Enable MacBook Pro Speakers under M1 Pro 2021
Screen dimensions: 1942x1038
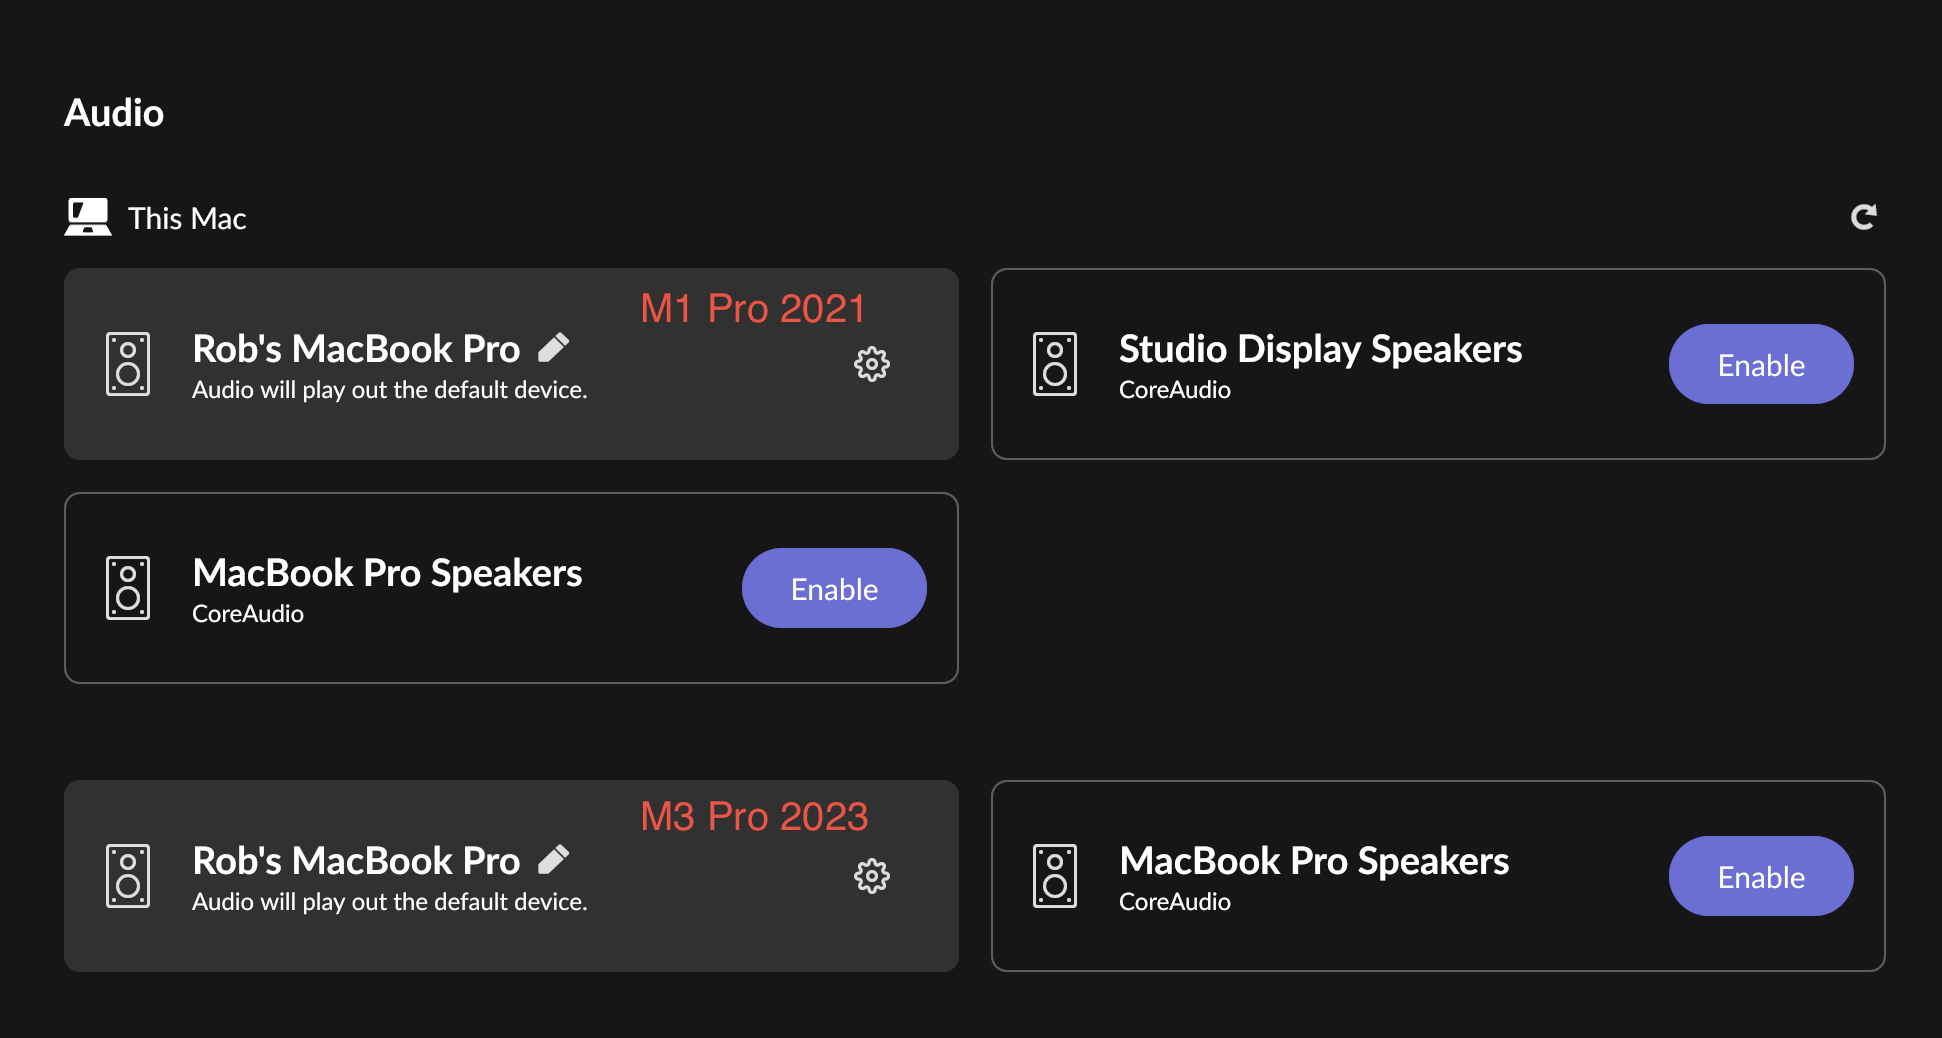click(833, 588)
